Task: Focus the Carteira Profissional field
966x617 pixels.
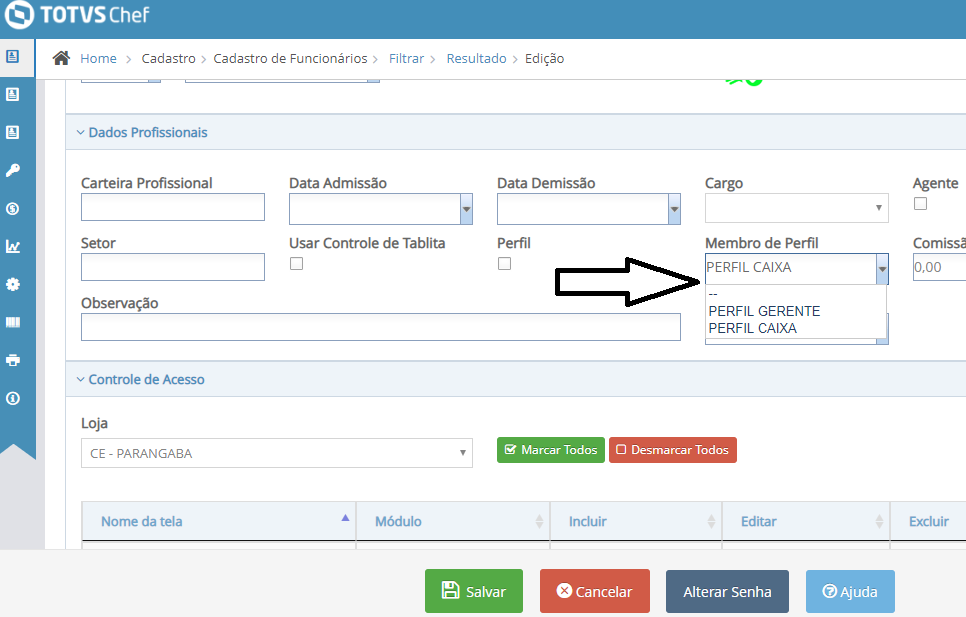Action: point(172,207)
